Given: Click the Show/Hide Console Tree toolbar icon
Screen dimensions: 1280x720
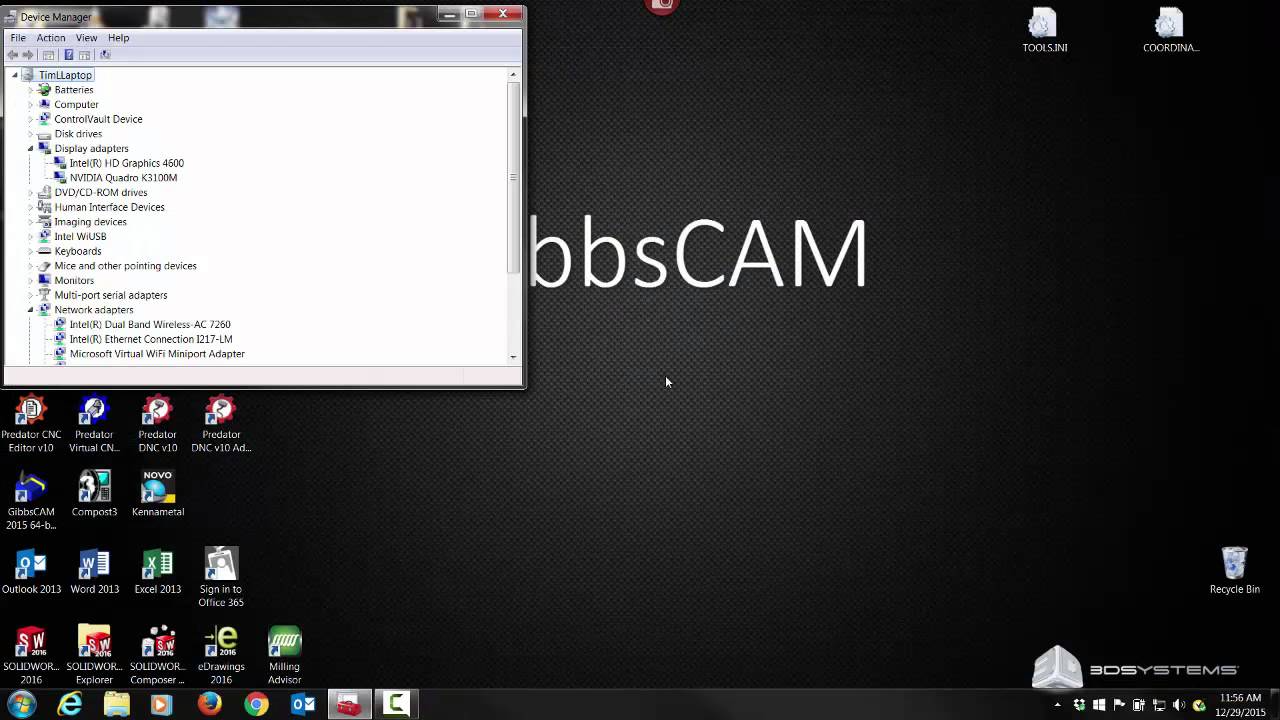Looking at the screenshot, I should [x=48, y=55].
